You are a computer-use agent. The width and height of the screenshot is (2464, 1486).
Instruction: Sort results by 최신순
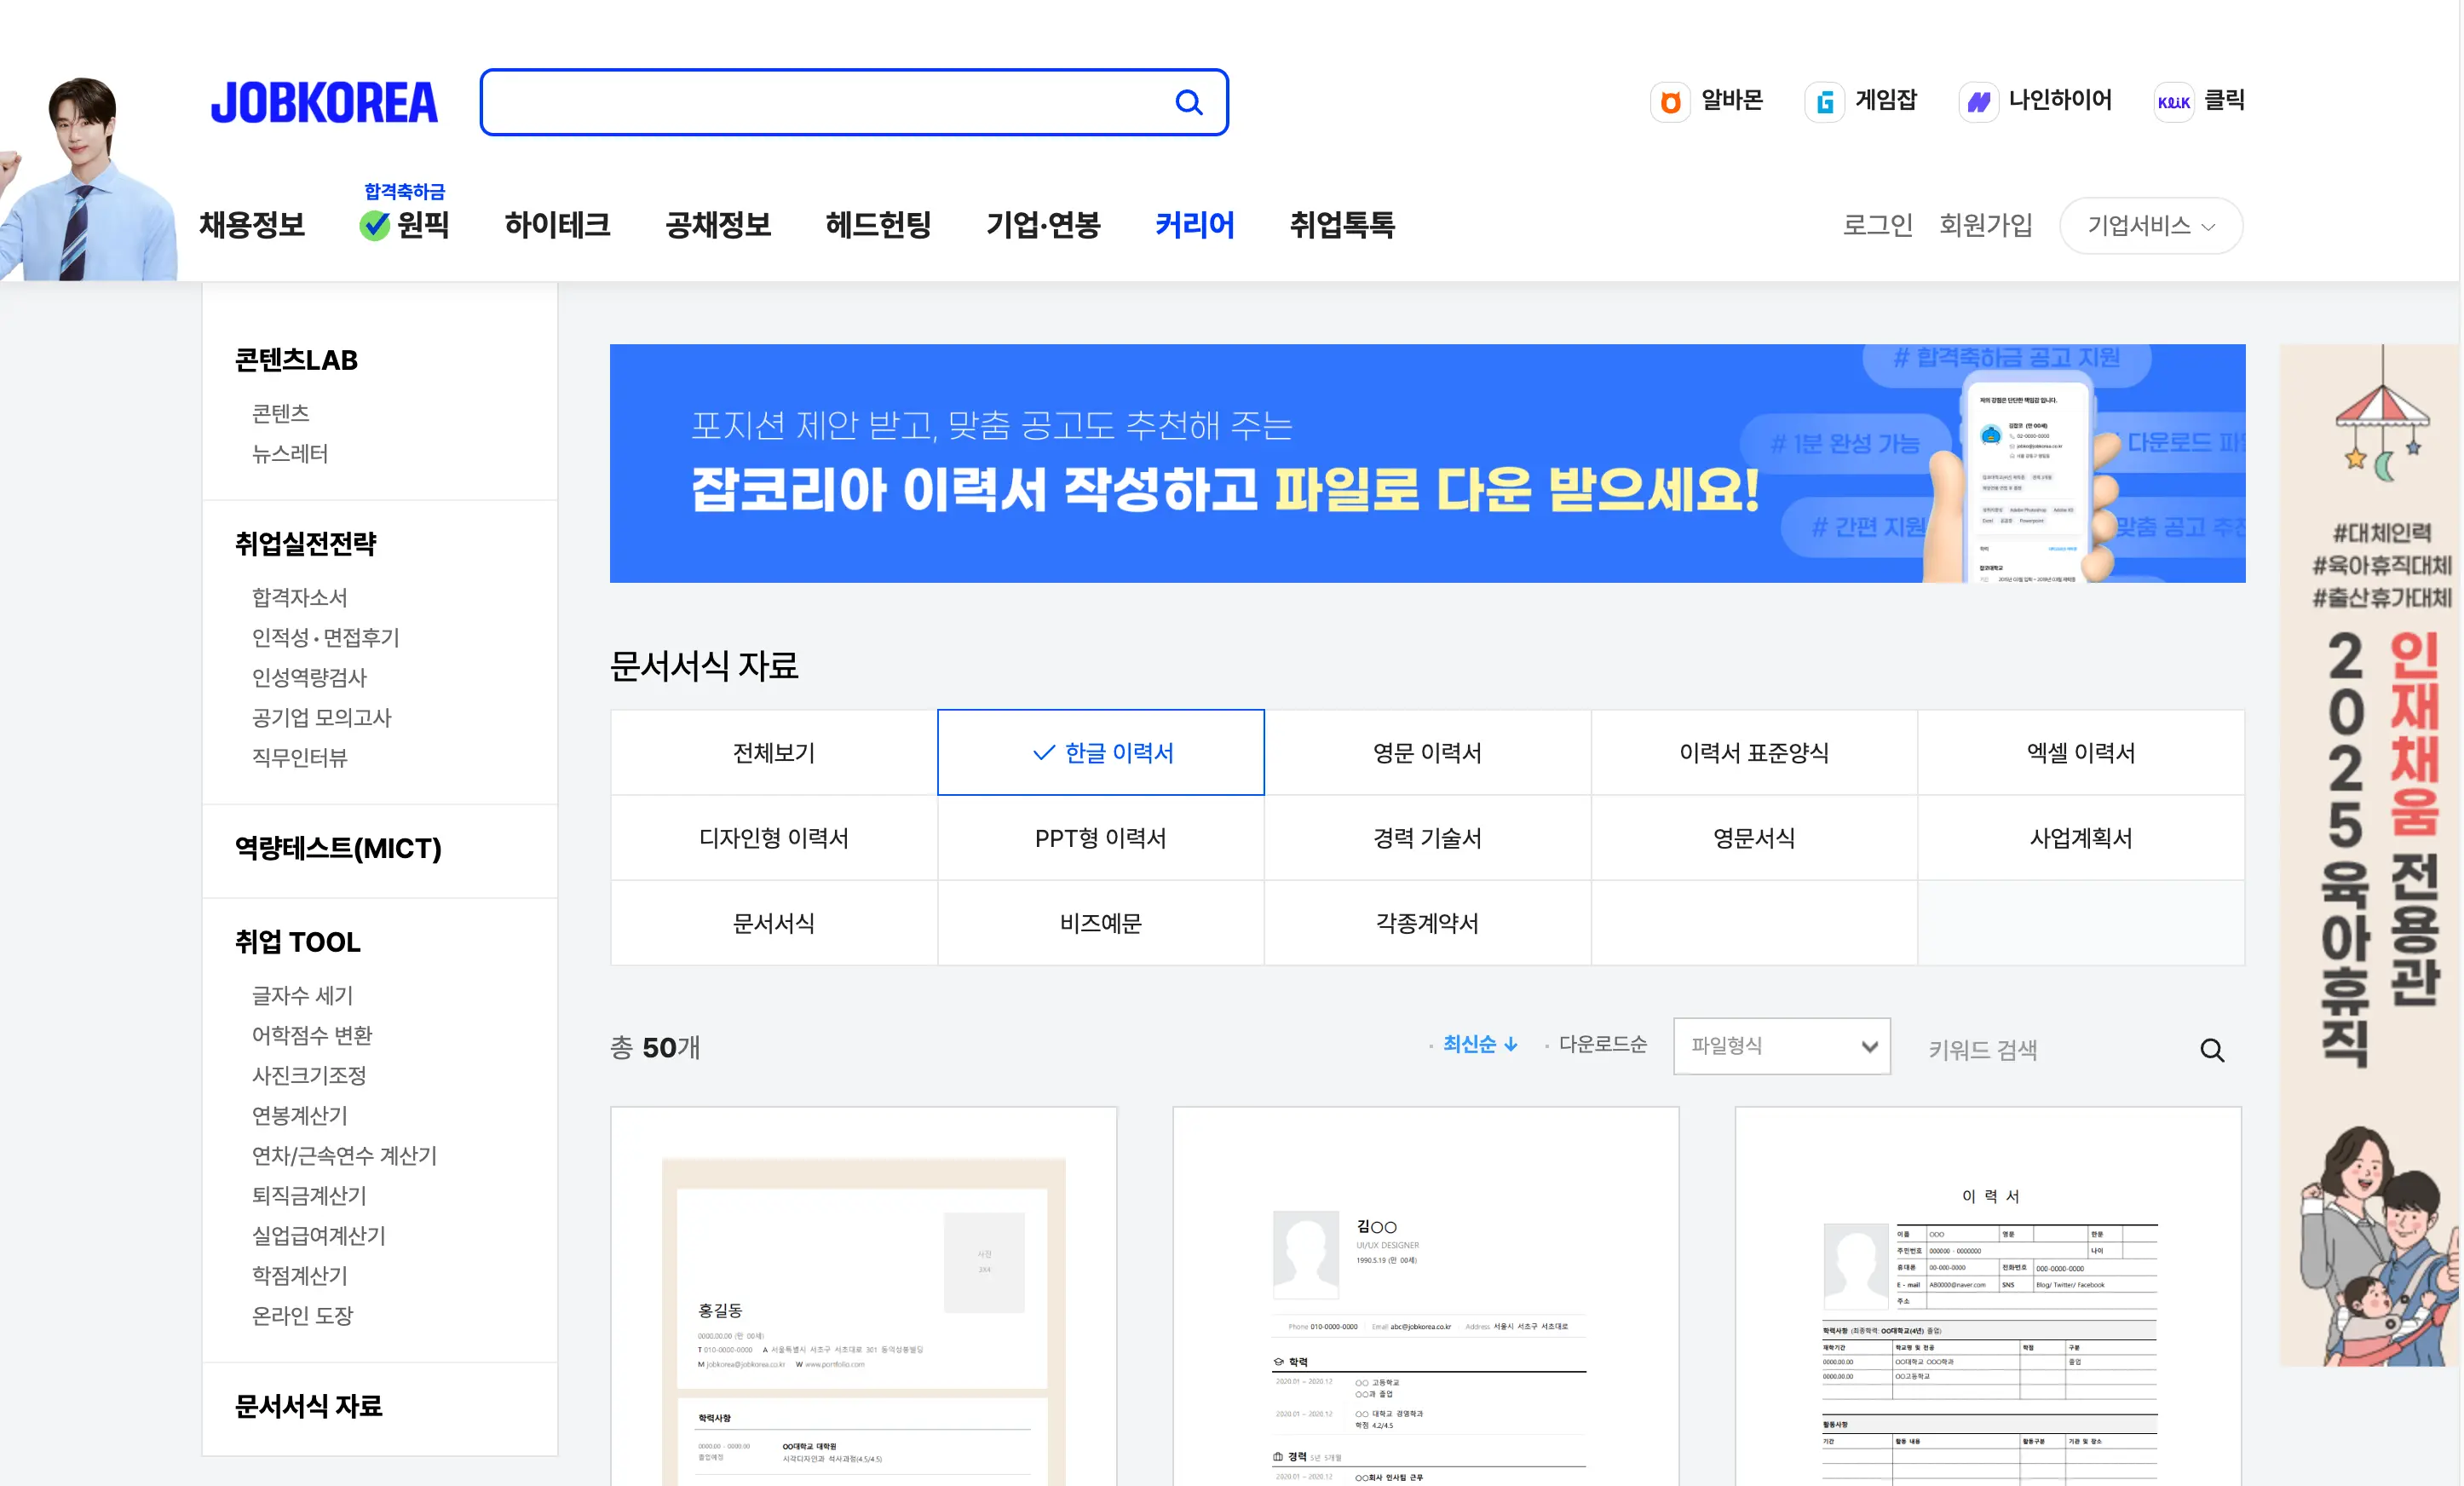pos(1469,1044)
